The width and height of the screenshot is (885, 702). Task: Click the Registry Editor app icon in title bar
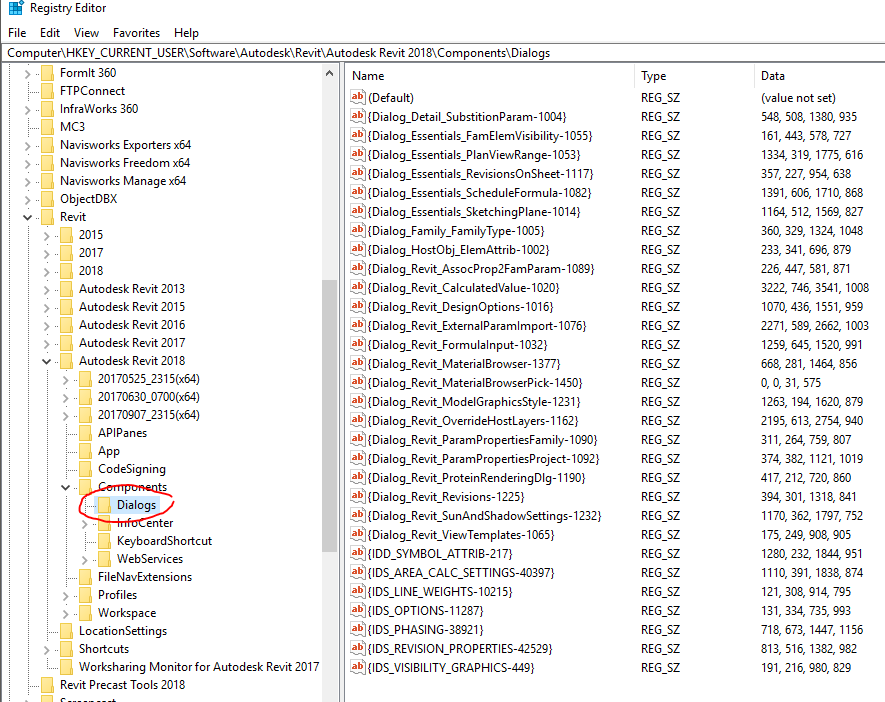point(16,8)
